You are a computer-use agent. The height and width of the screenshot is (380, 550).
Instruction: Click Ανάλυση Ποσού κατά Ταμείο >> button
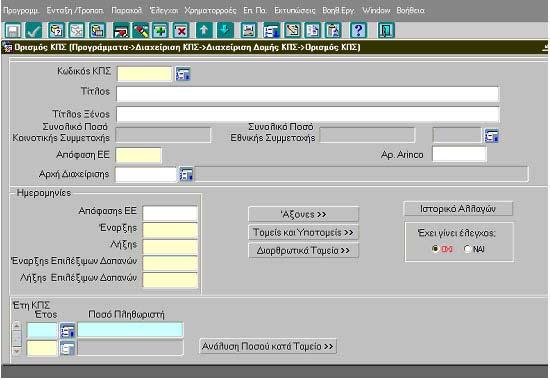[x=268, y=346]
